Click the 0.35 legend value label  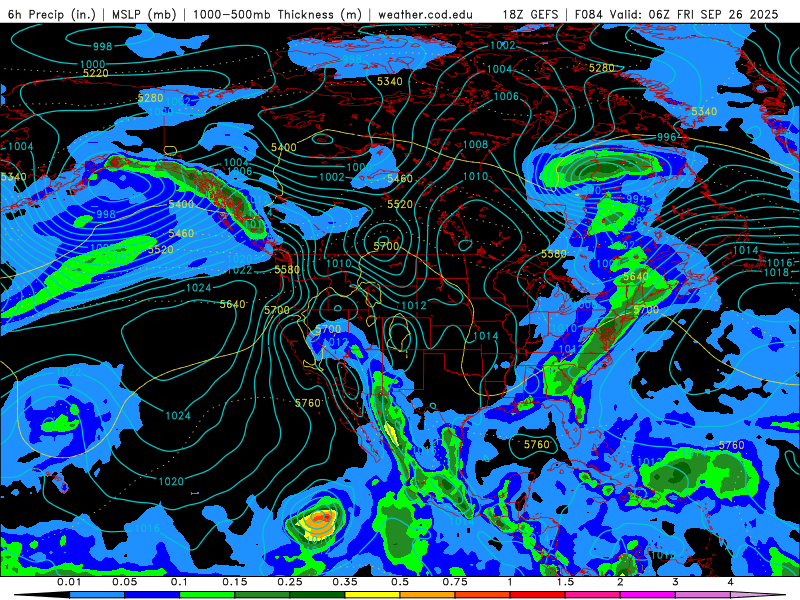[x=345, y=582]
